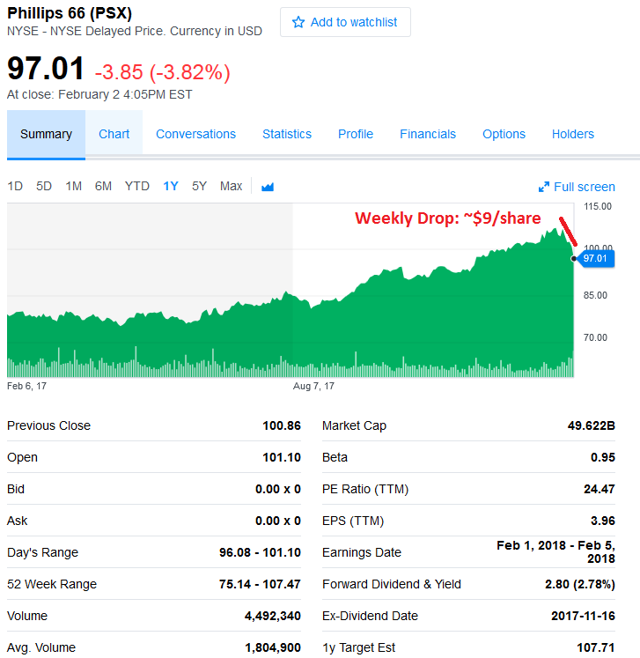
Task: Click the 115.00 price axis label
Action: [x=598, y=206]
